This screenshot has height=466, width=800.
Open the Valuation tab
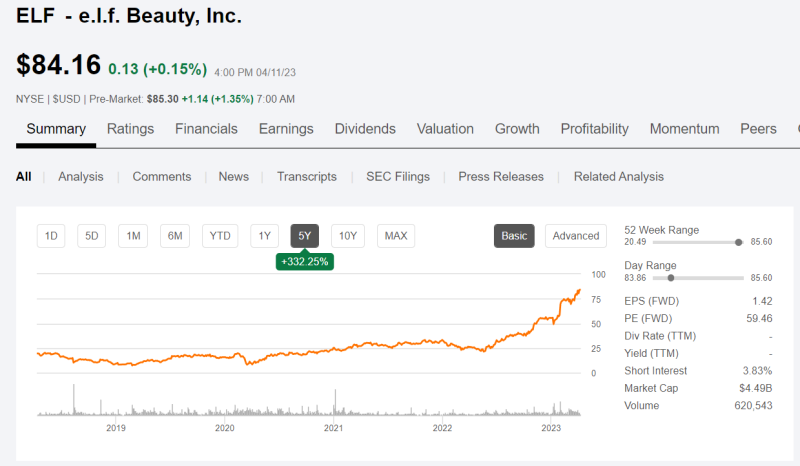[445, 129]
